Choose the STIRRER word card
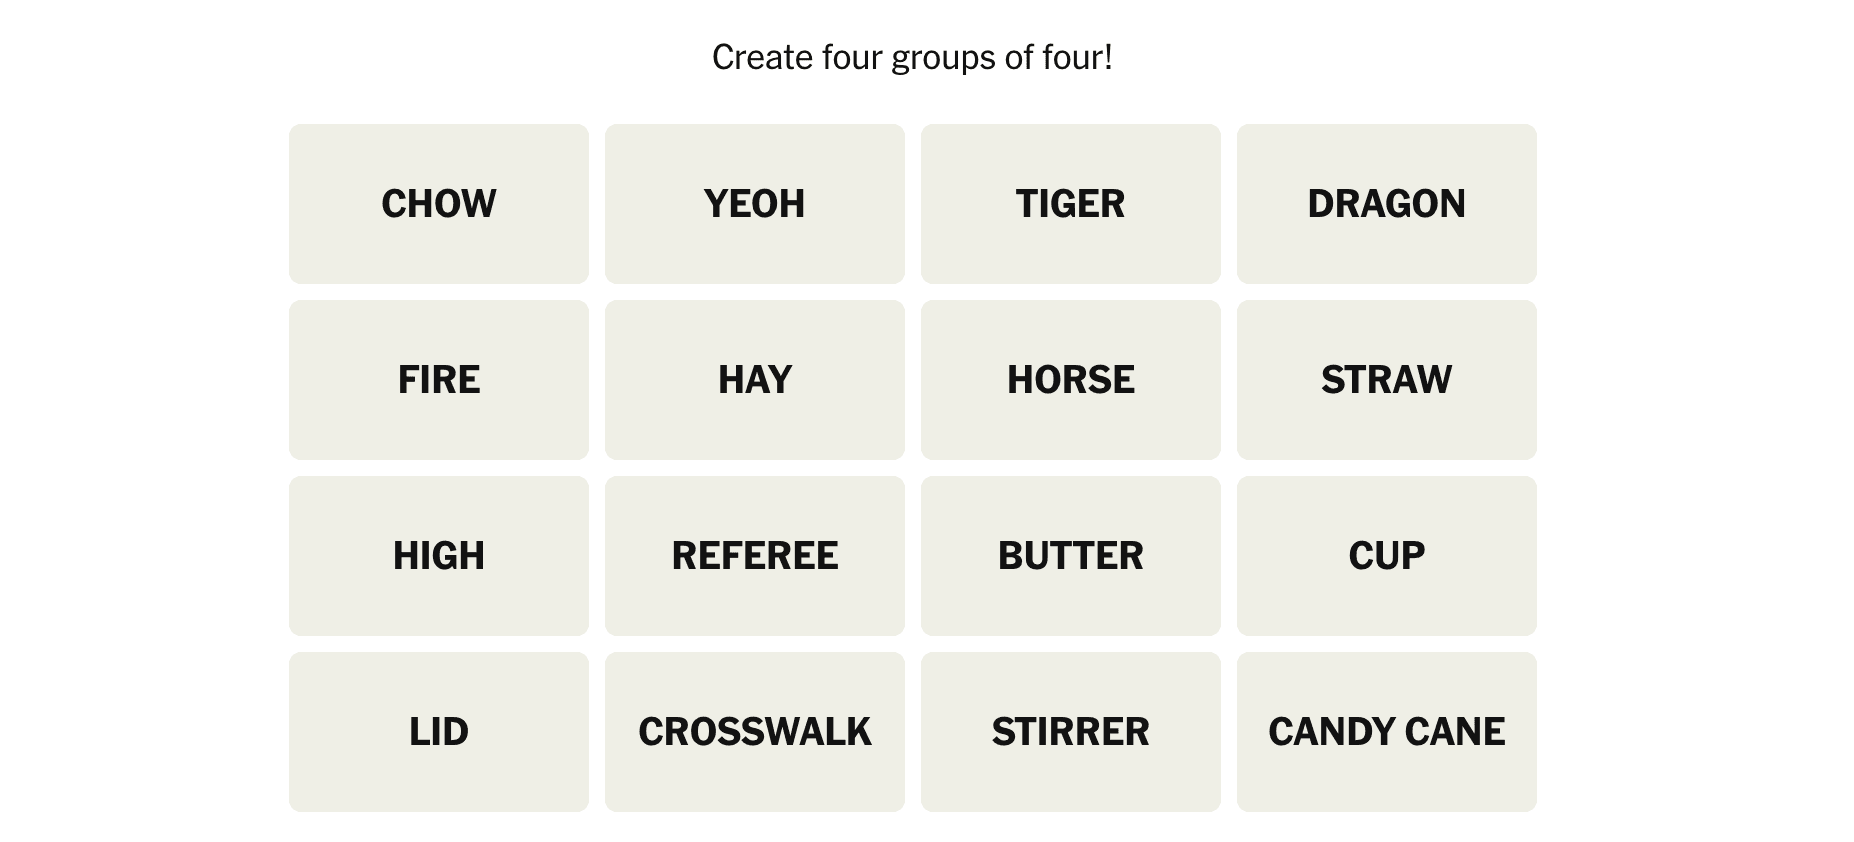Image resolution: width=1854 pixels, height=842 pixels. [x=1070, y=732]
